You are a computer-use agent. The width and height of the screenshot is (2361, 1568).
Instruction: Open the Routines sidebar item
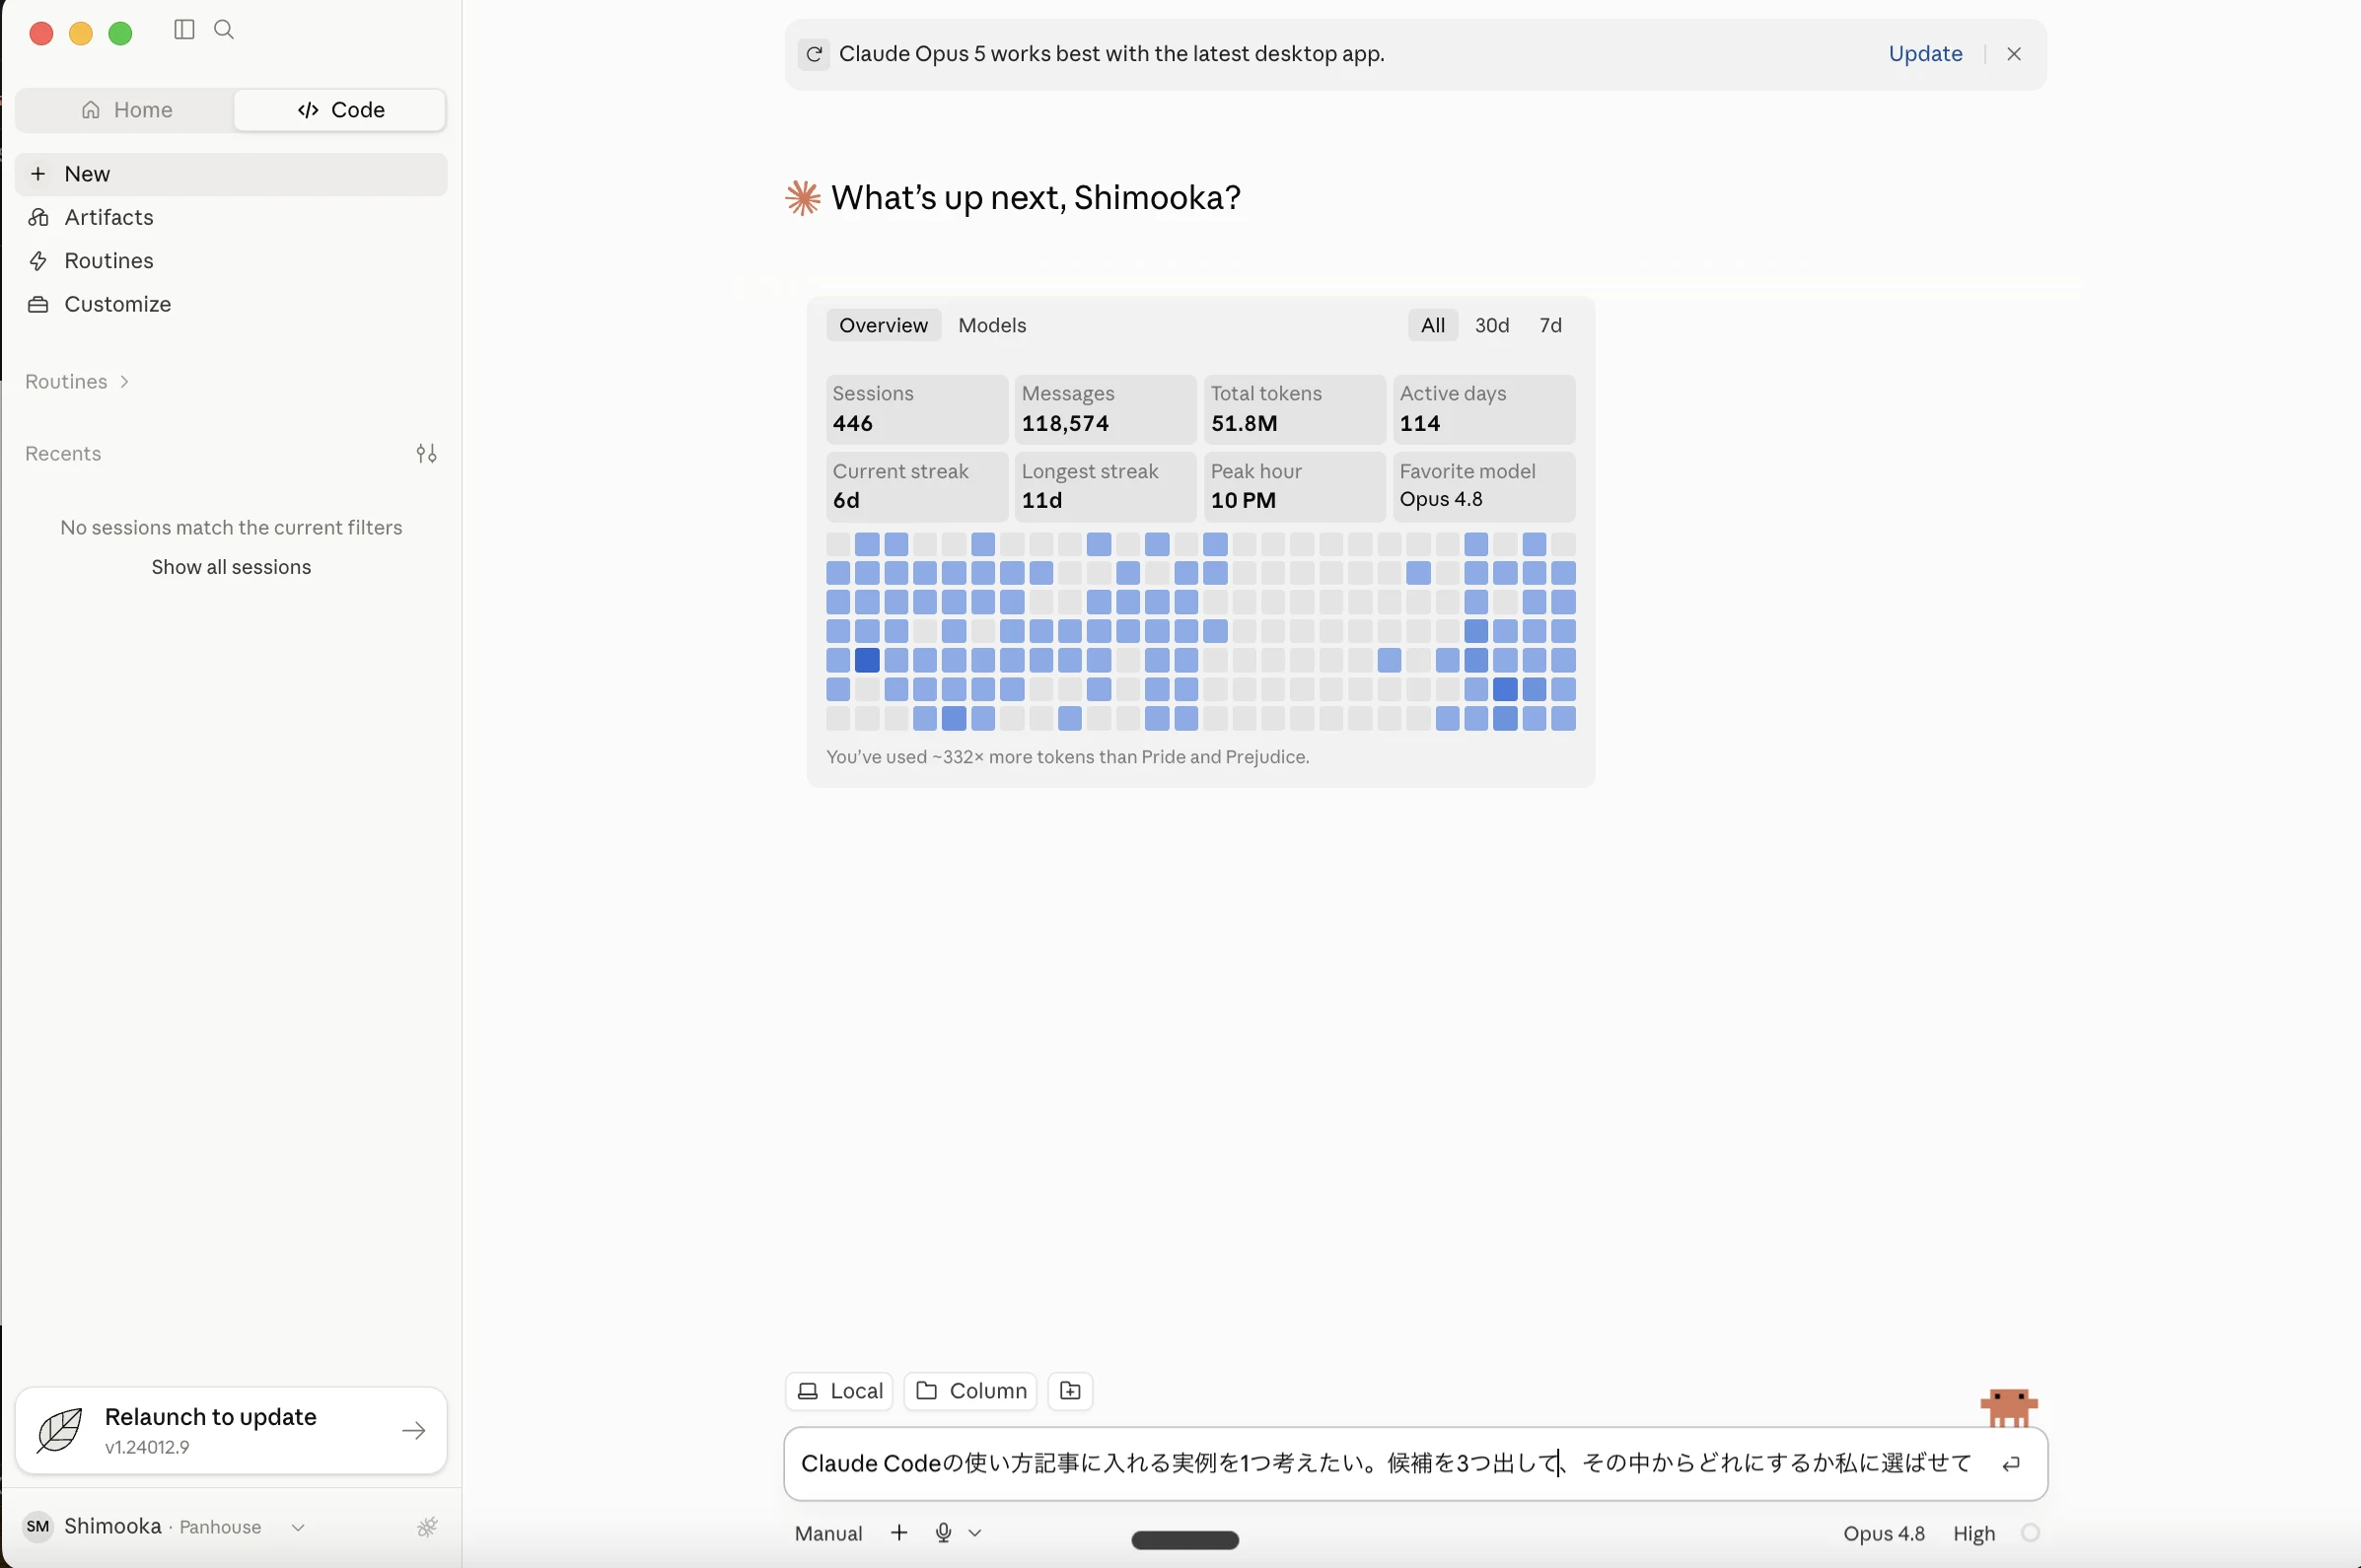click(231, 261)
